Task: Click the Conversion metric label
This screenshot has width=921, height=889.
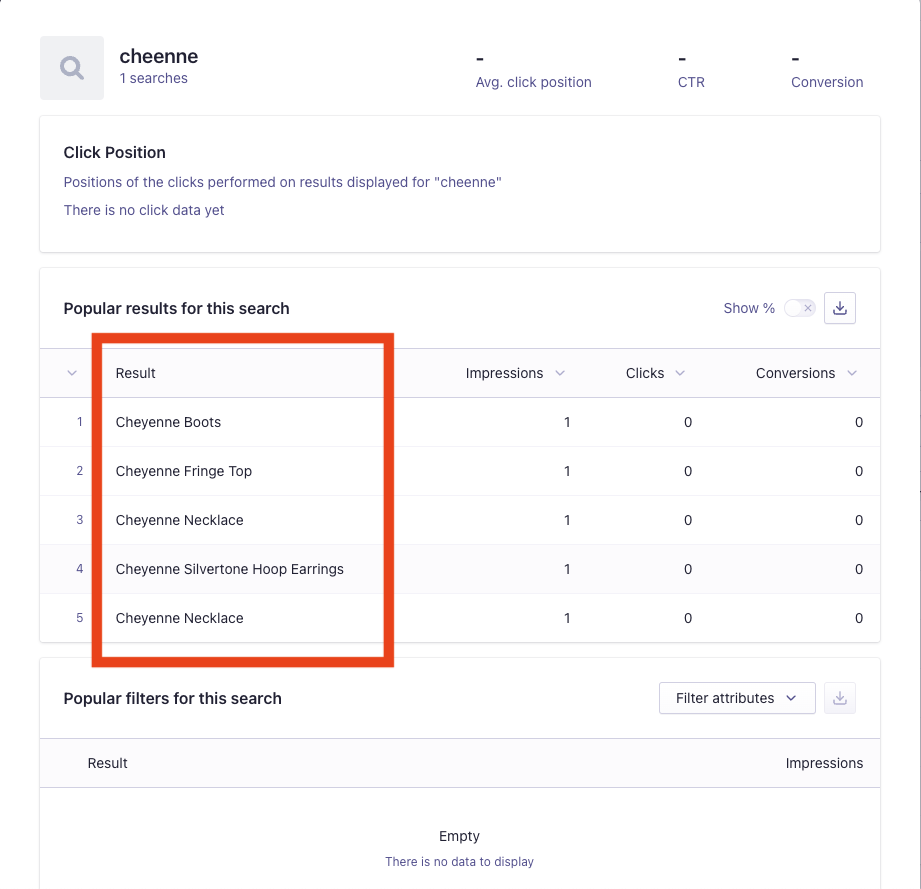Action: click(x=827, y=82)
